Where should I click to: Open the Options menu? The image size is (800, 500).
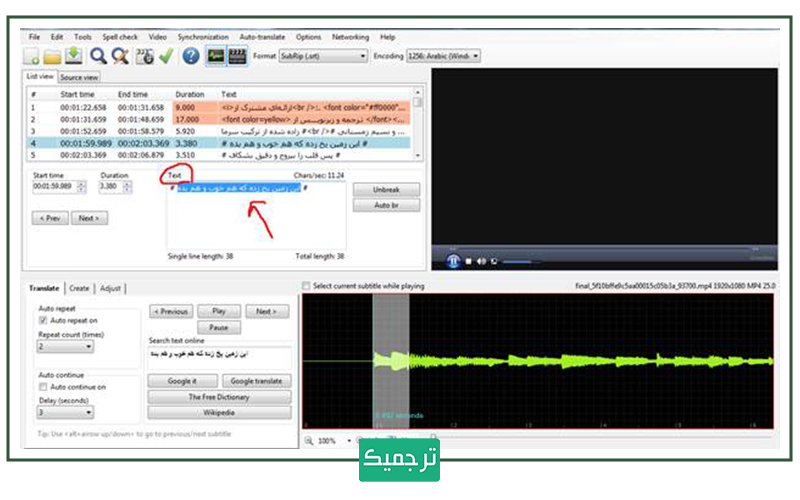[x=309, y=37]
